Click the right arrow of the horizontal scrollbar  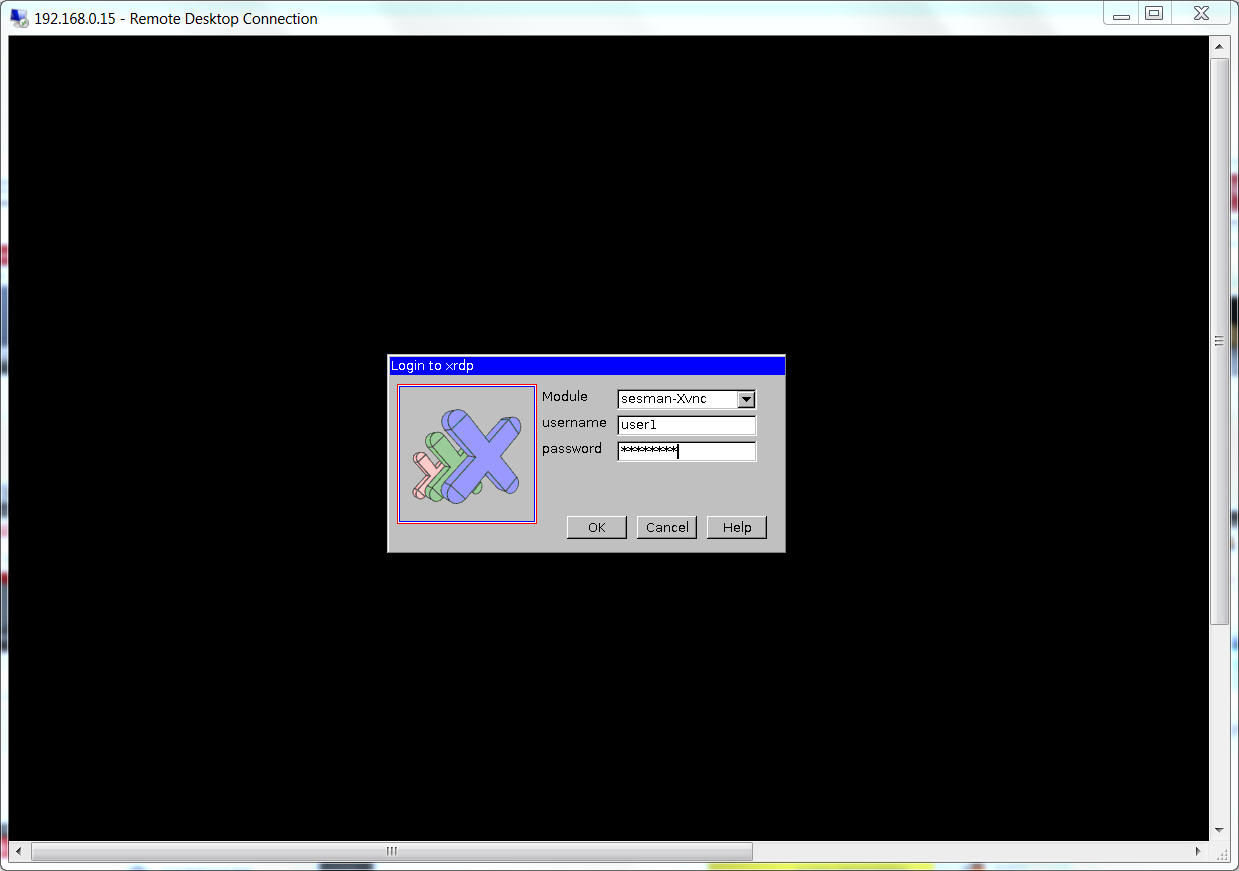(1199, 851)
